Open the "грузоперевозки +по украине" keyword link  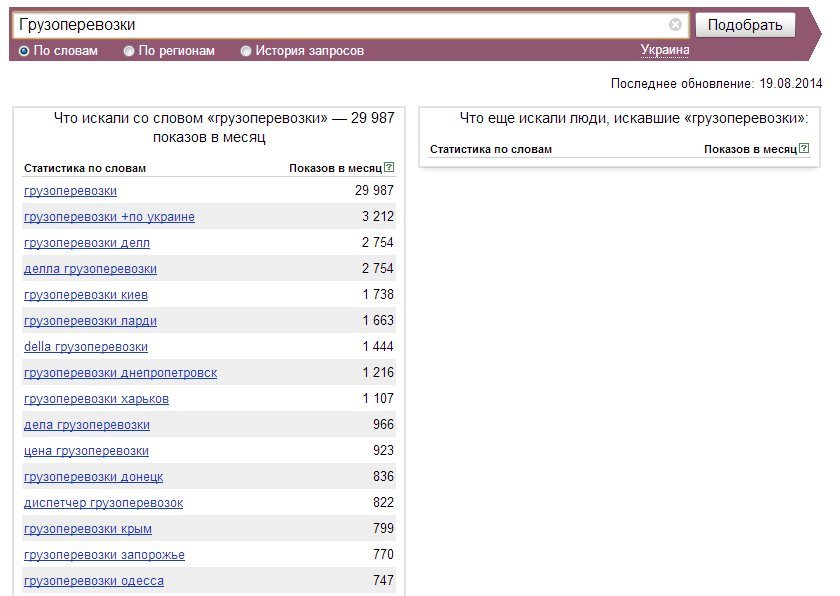pyautogui.click(x=109, y=217)
